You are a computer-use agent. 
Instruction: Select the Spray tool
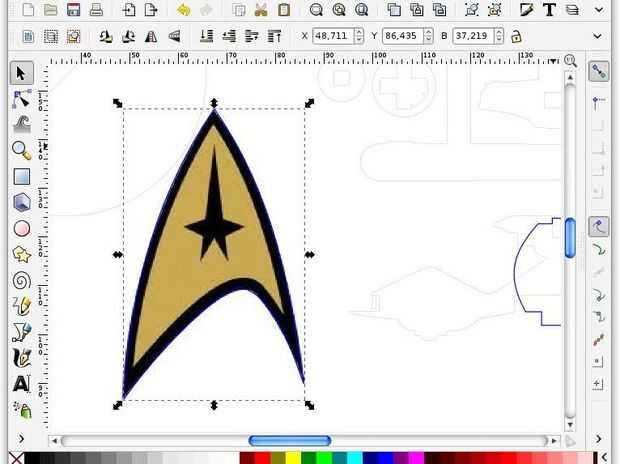(x=21, y=410)
